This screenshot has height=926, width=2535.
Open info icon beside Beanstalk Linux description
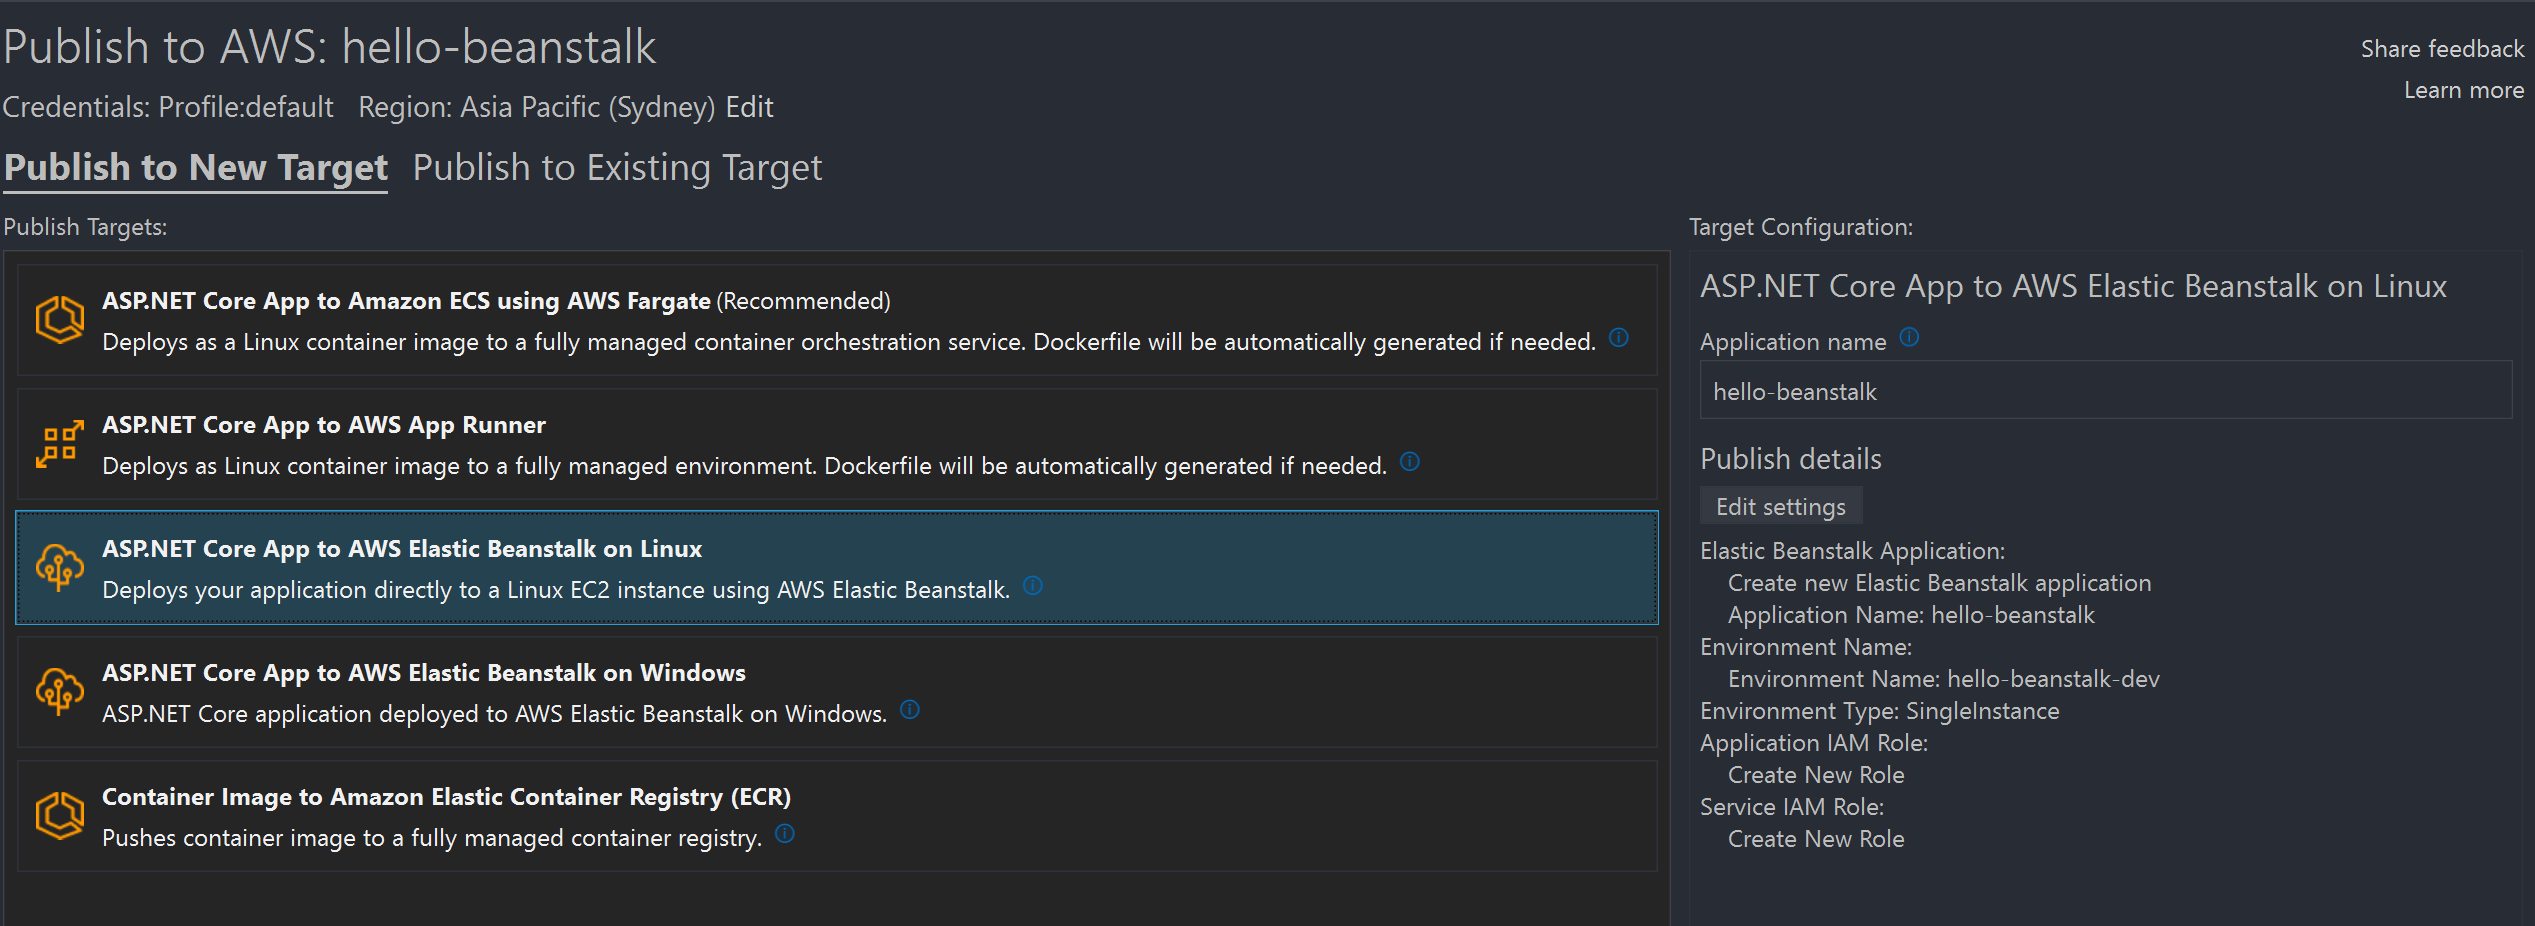pos(1033,586)
